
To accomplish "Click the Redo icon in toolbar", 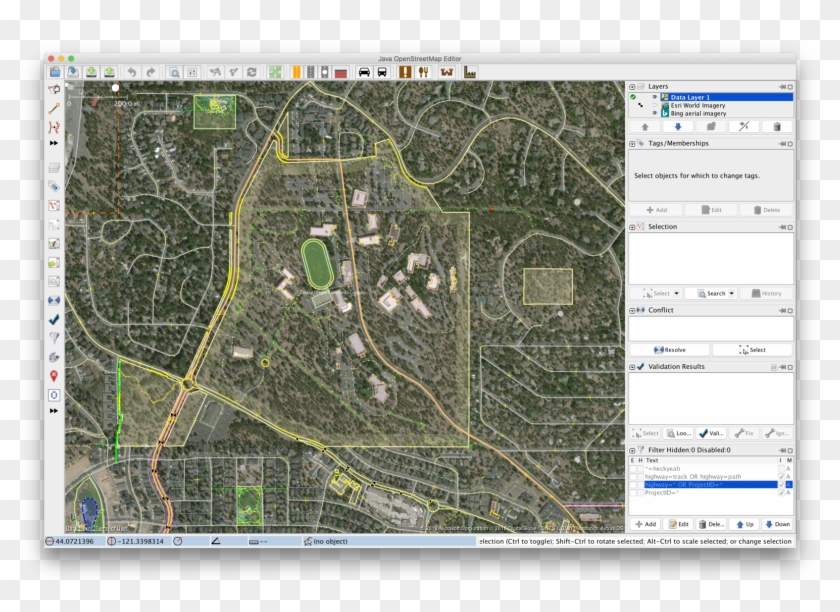I will coord(151,71).
